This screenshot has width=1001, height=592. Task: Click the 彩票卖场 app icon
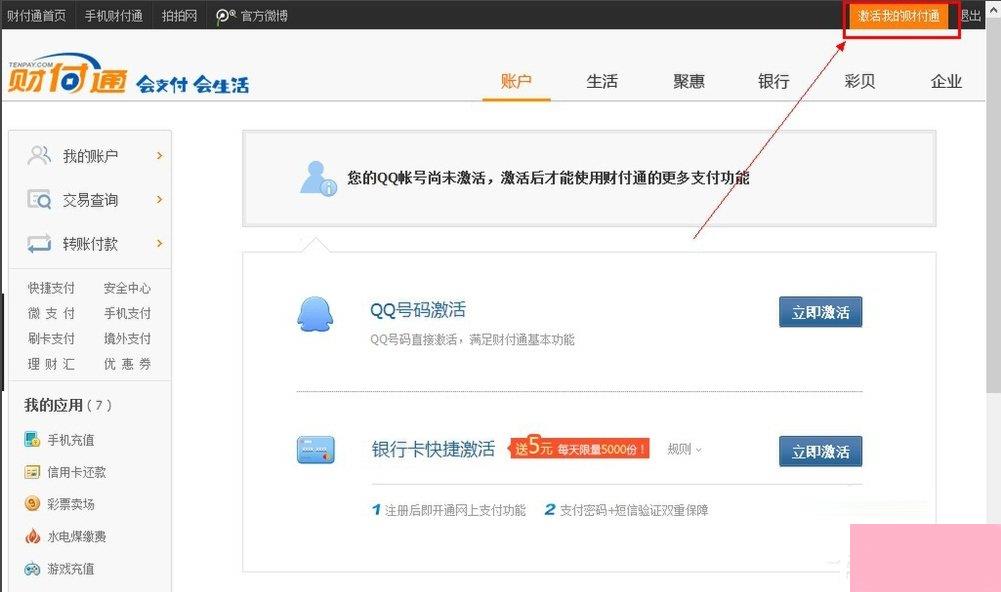coord(32,504)
